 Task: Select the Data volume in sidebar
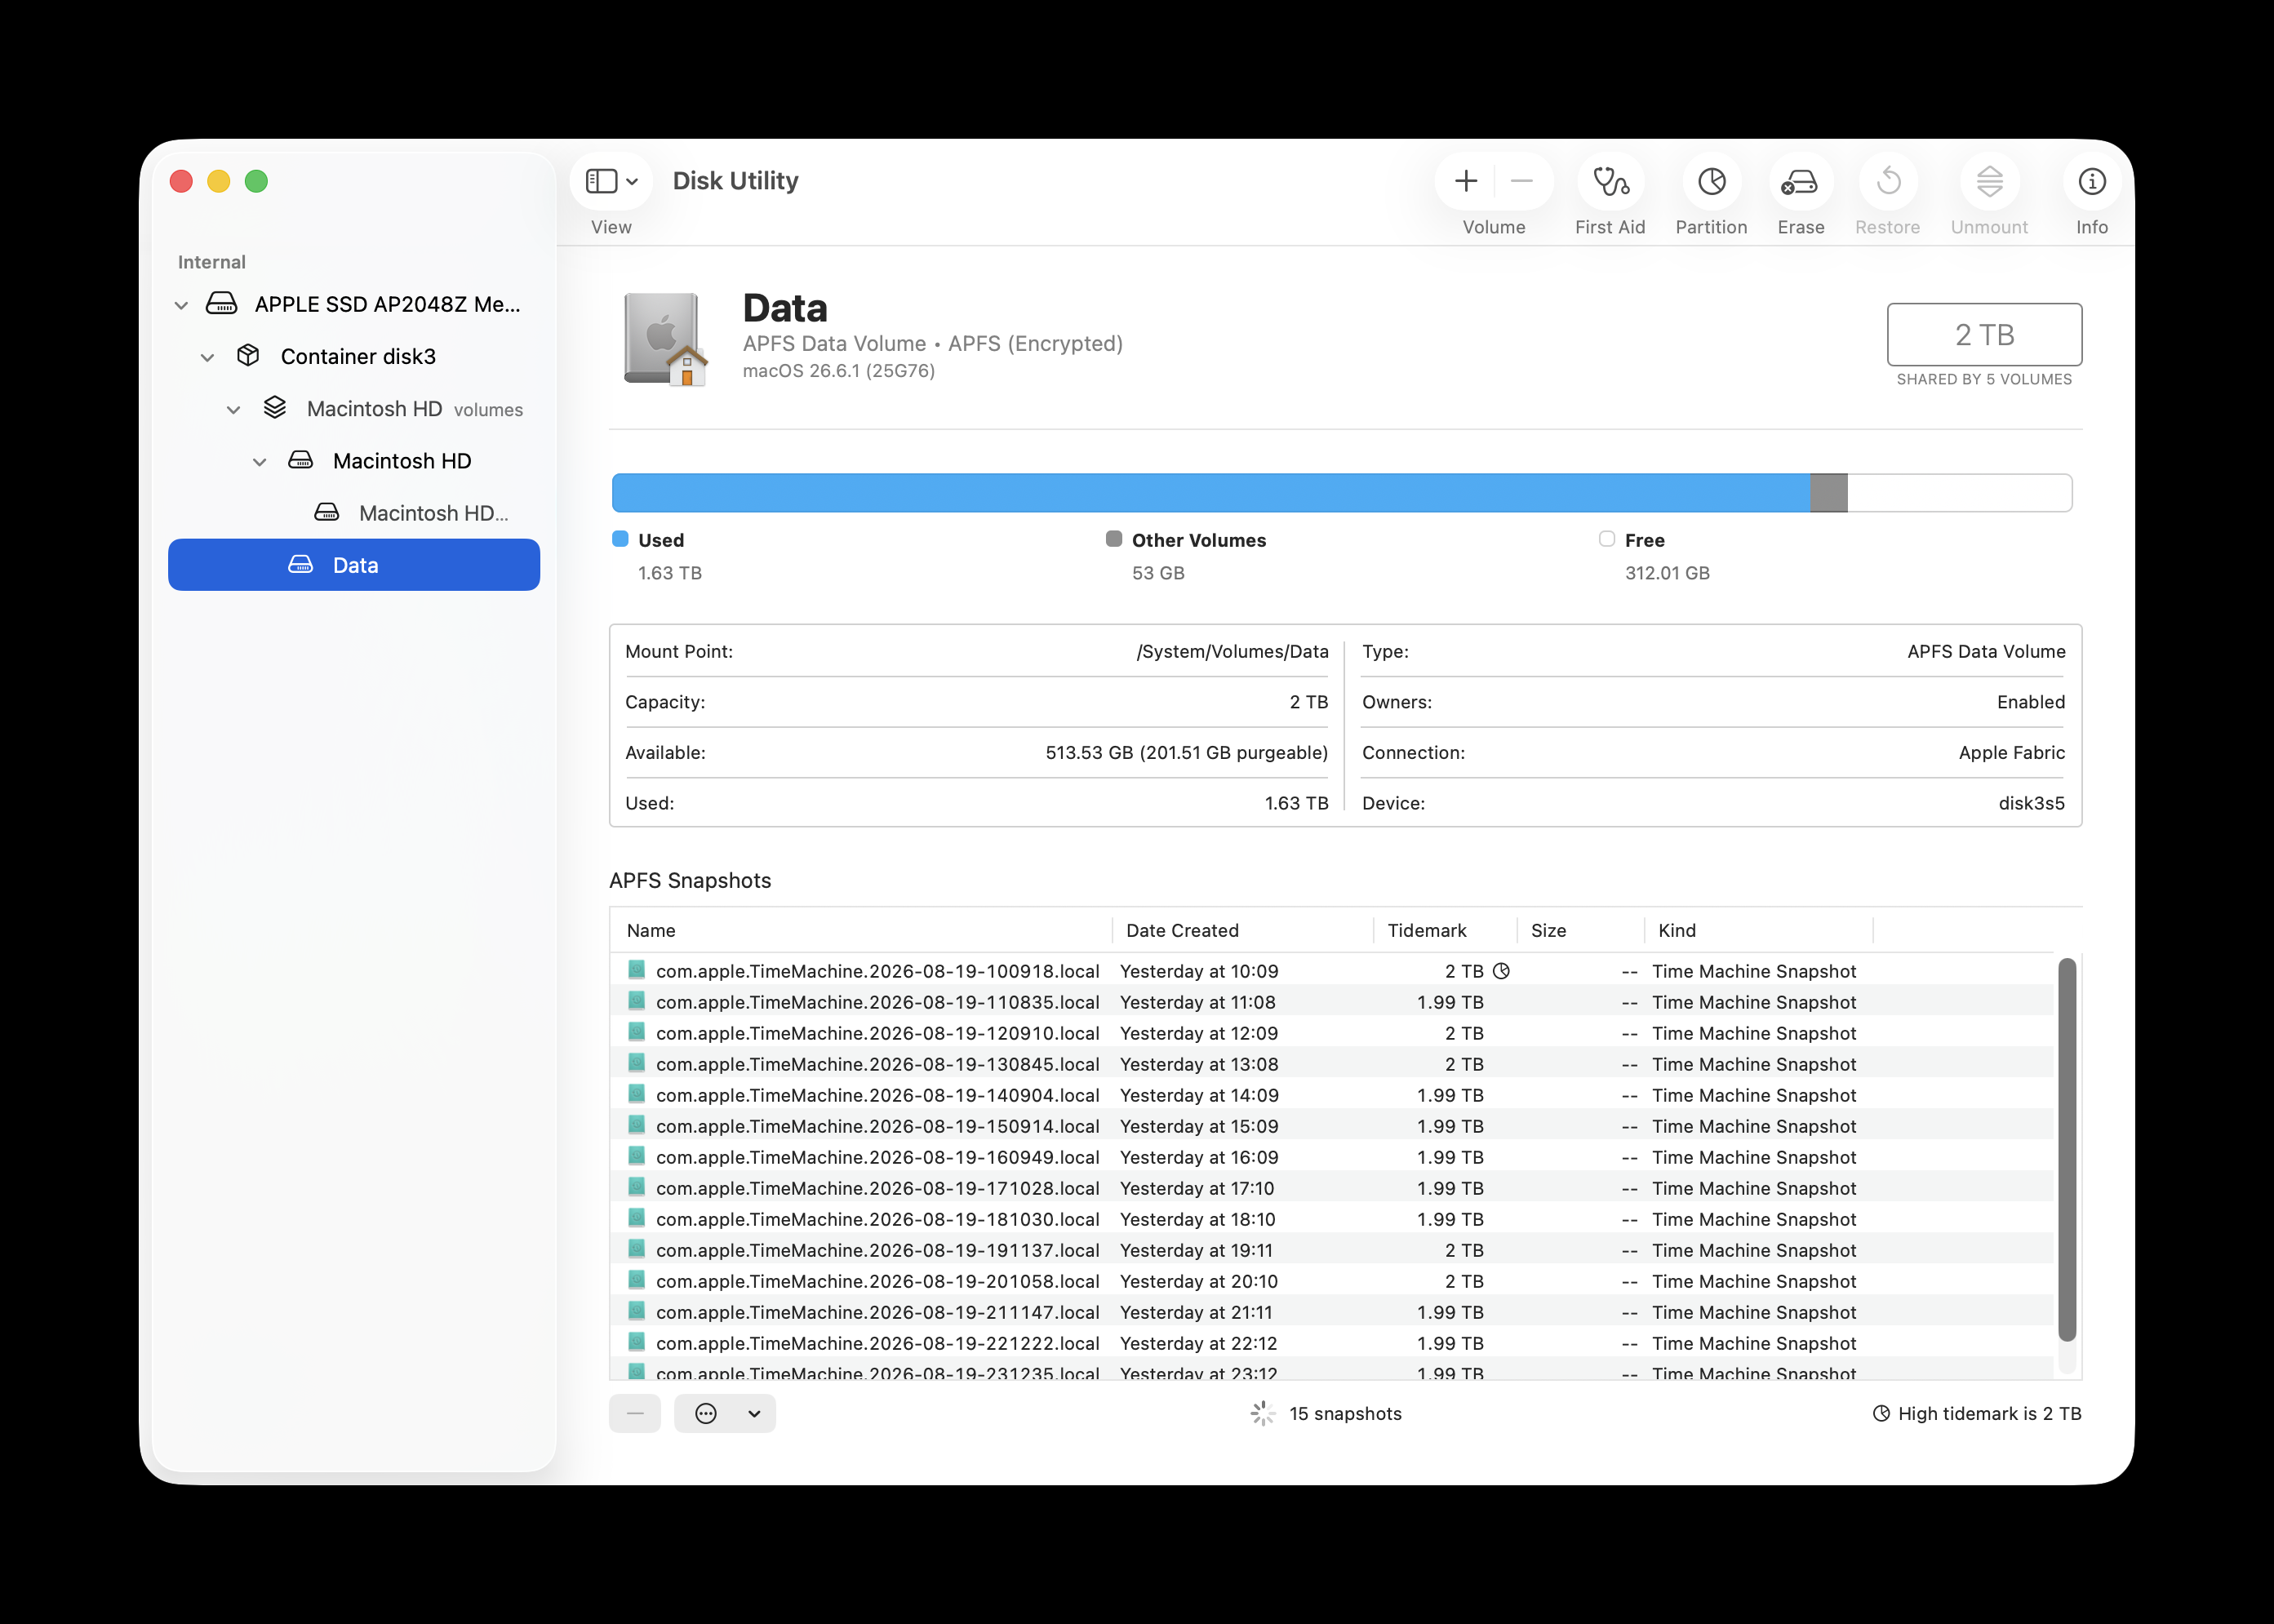[354, 565]
